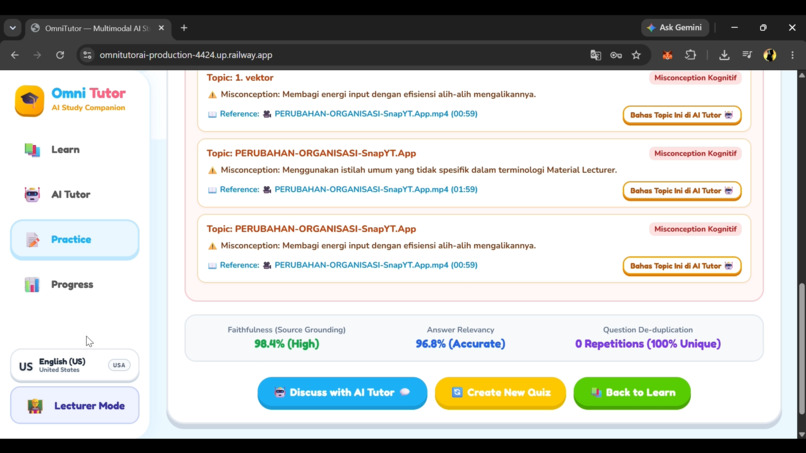Click warning icon beside 'Menggunakan istilah umum' text
Screen dimensions: 806x453
coord(212,170)
